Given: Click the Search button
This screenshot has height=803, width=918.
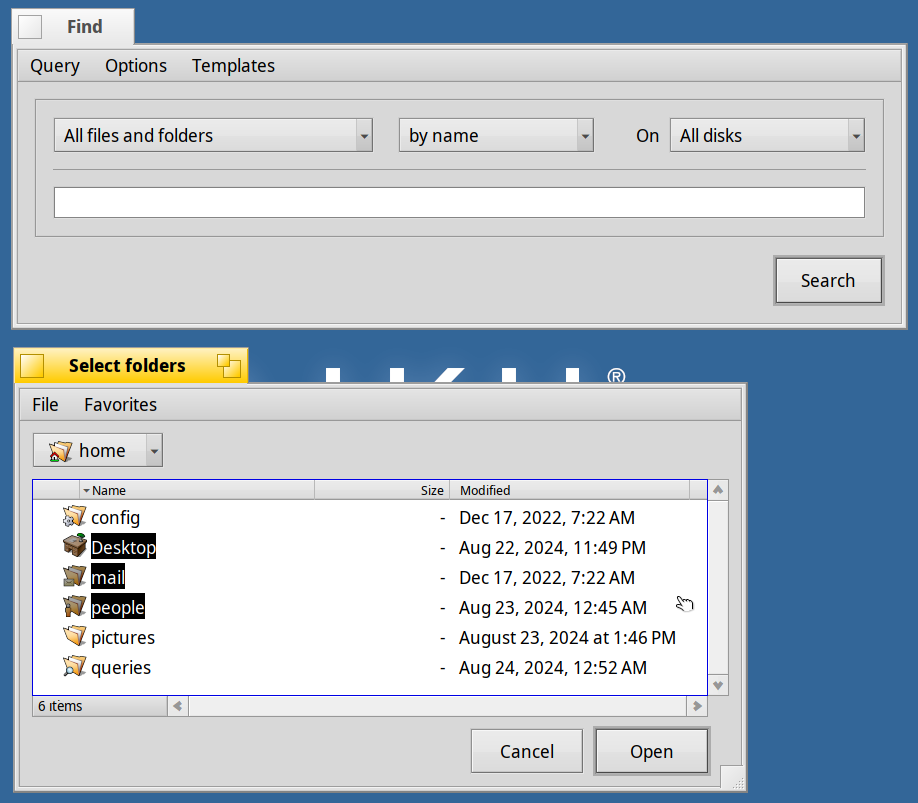Looking at the screenshot, I should [828, 281].
